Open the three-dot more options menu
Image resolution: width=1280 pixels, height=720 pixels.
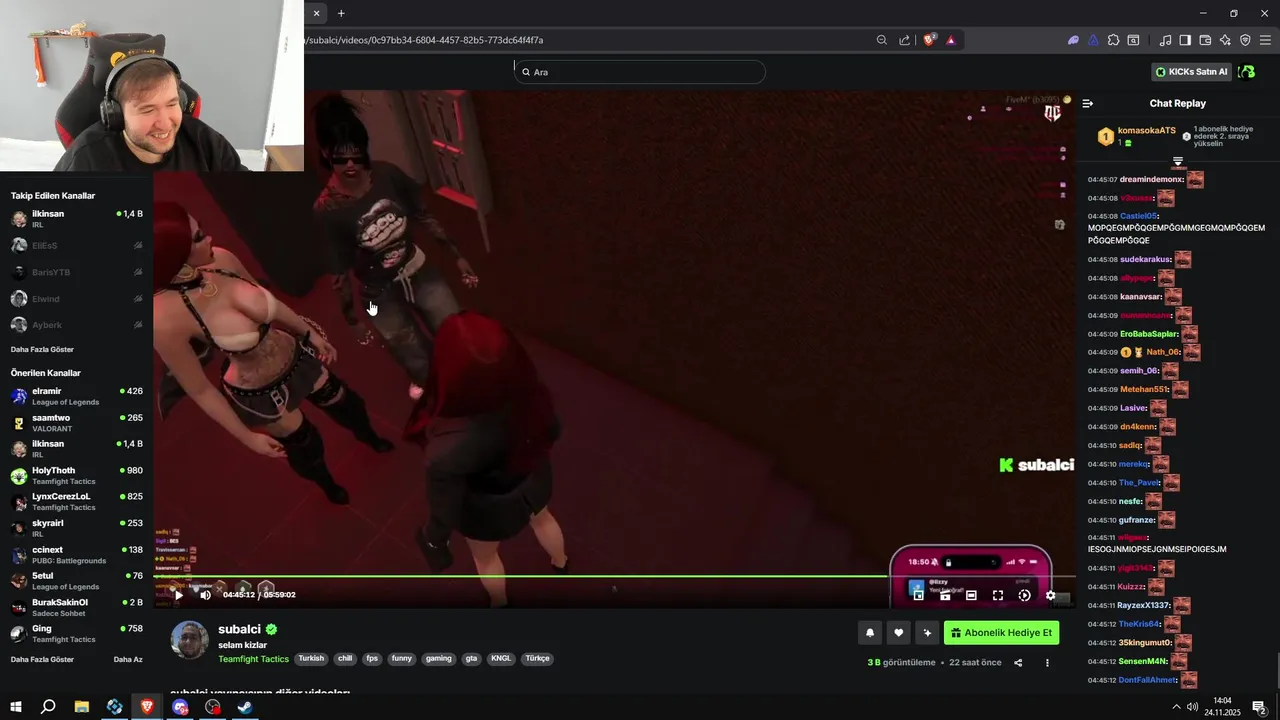[x=1047, y=662]
